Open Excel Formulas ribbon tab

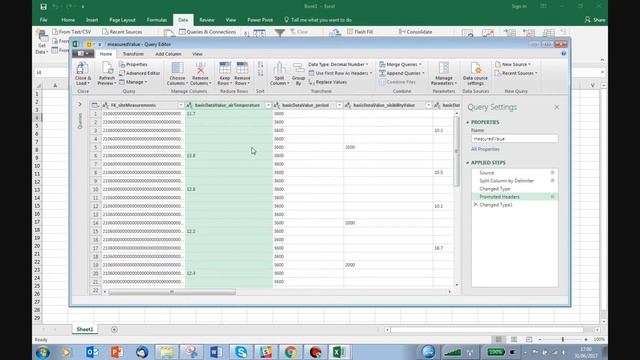point(157,20)
